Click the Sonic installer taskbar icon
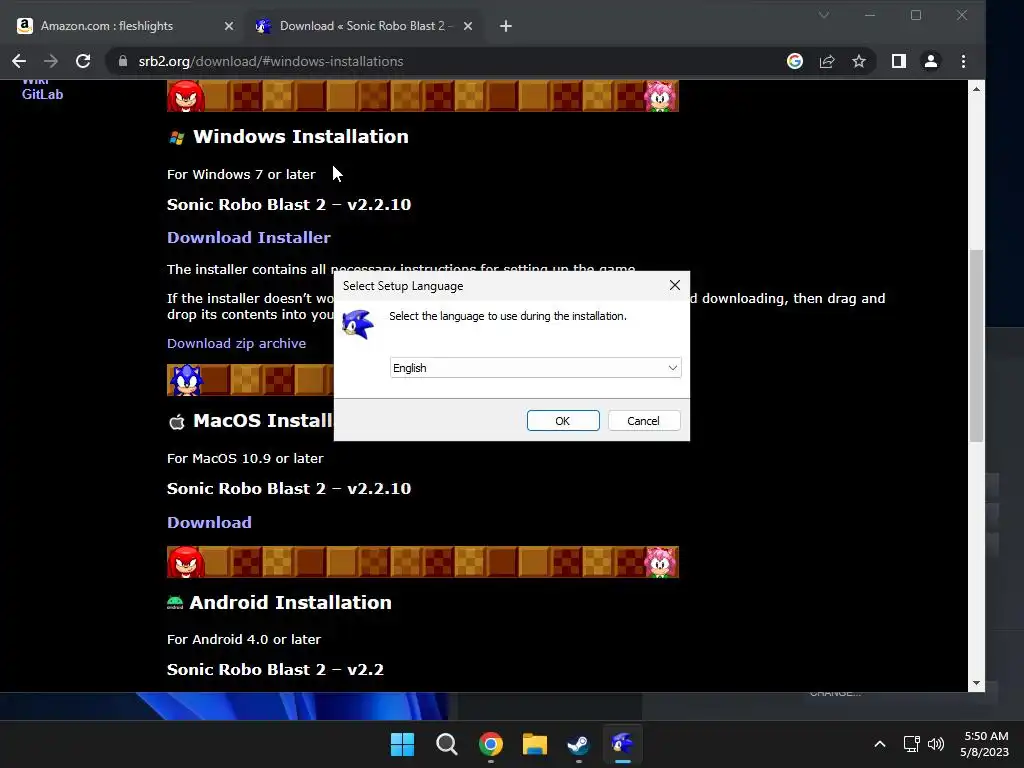 (622, 744)
